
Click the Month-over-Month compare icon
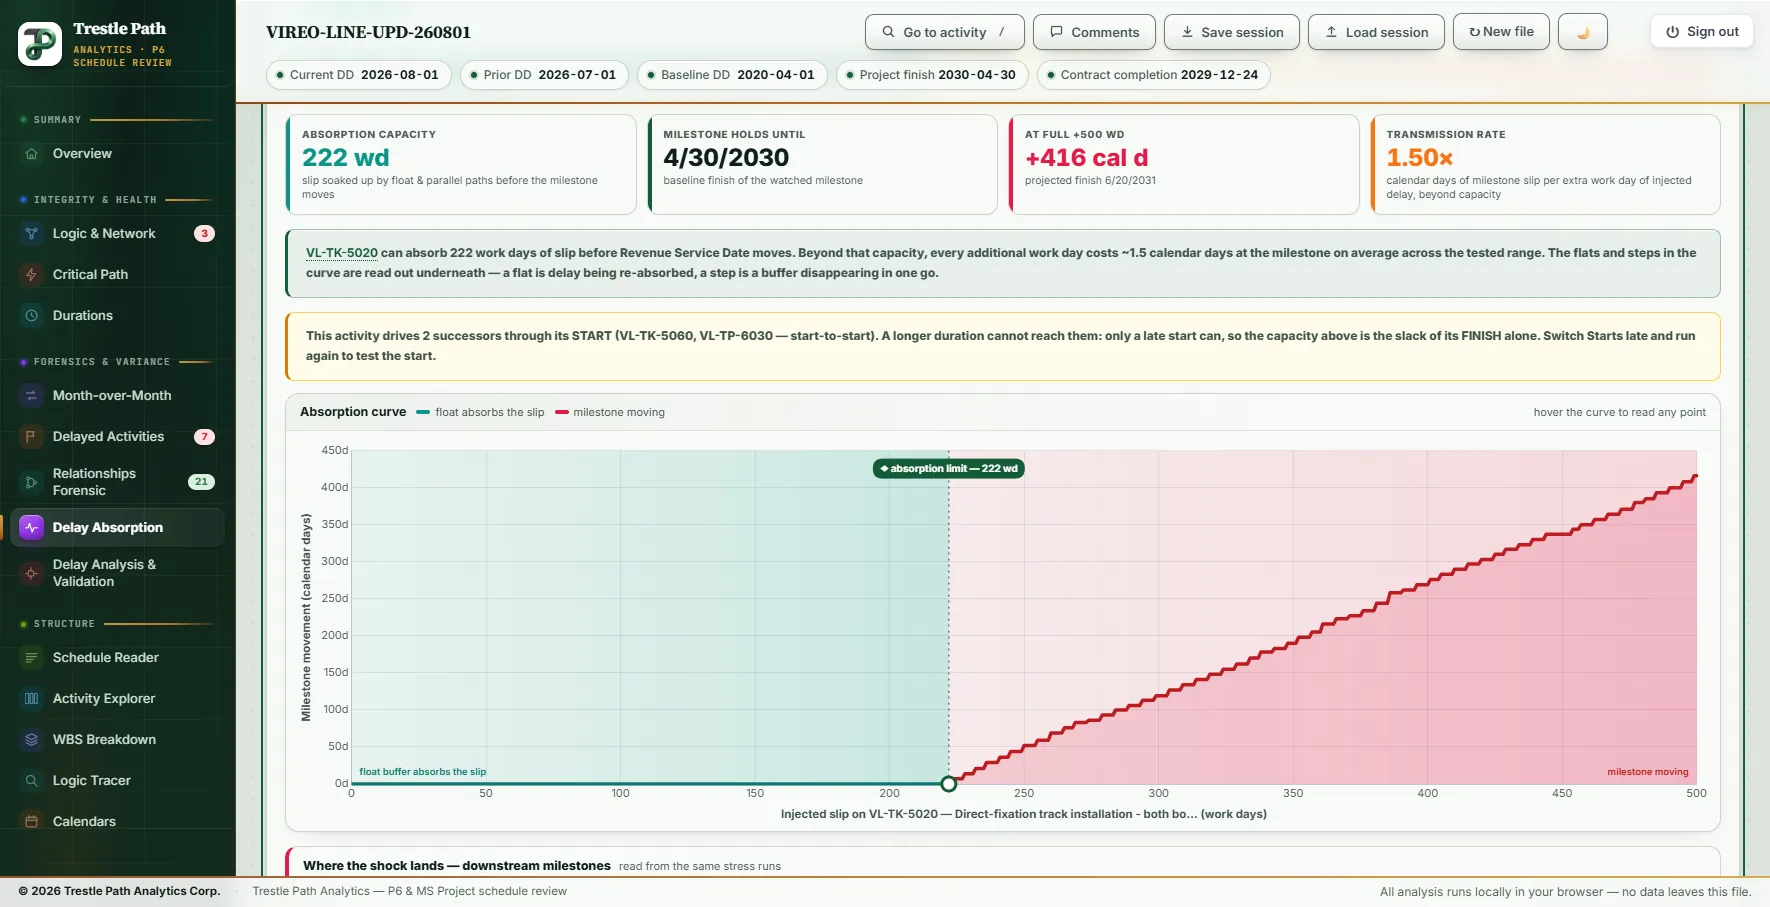(31, 396)
